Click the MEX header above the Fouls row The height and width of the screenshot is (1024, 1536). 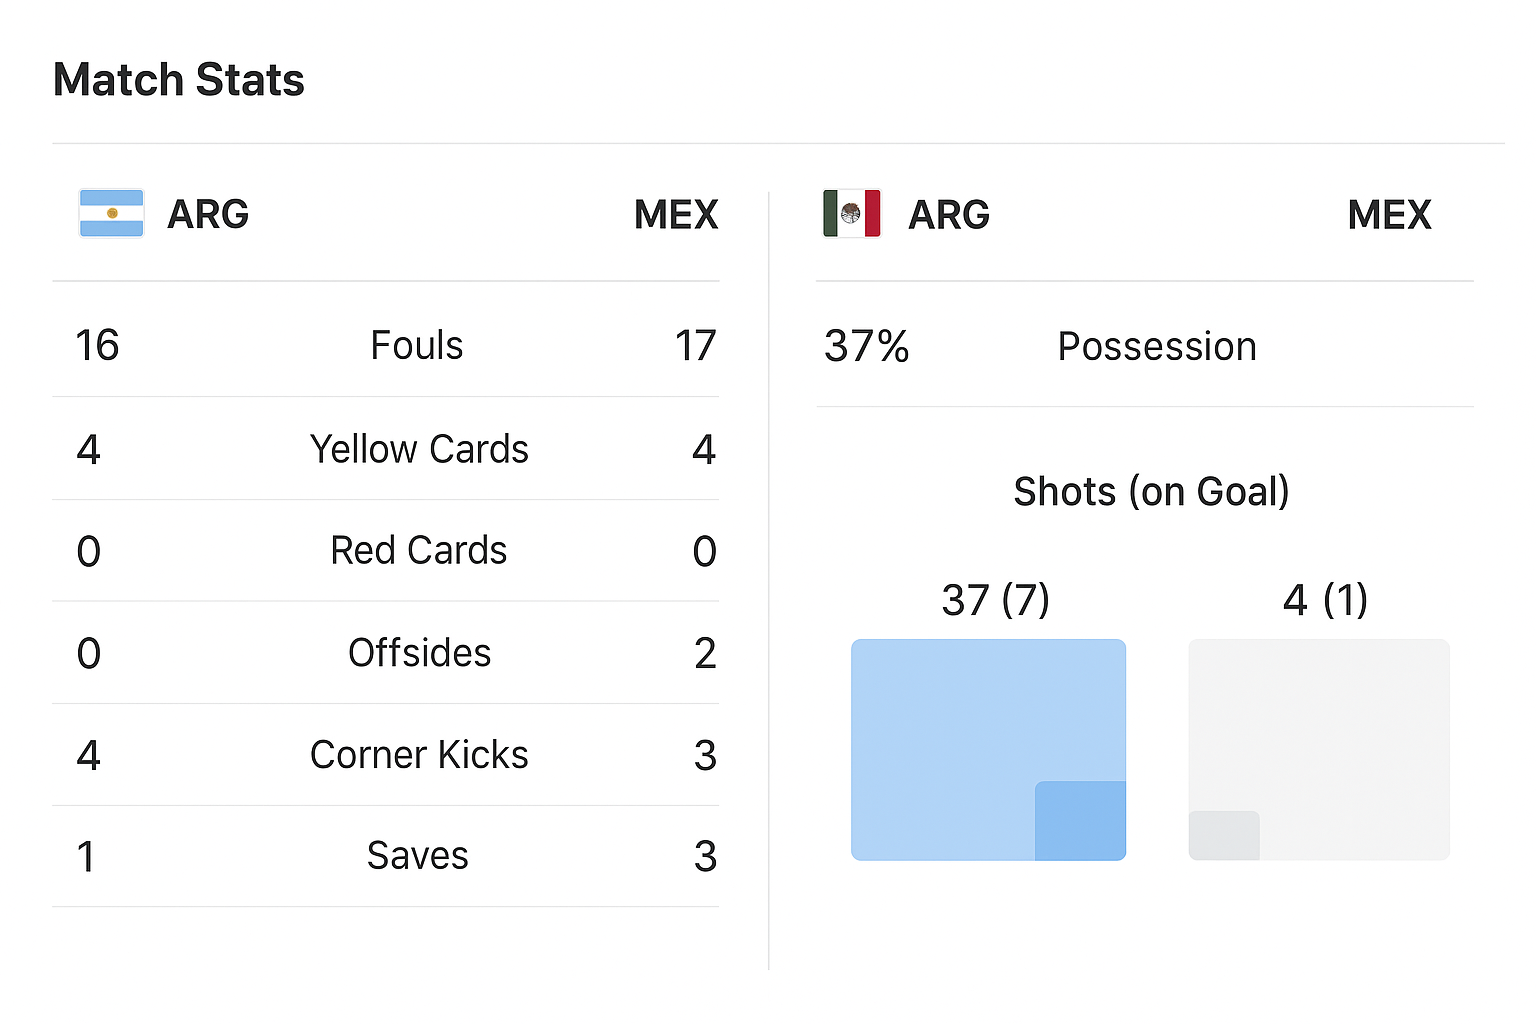click(x=676, y=215)
